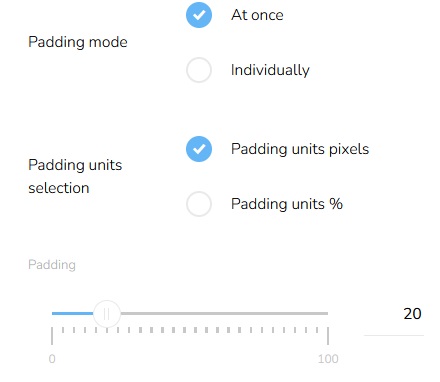
Task: Jump slider to the tall tick above 100
Action: tap(328, 336)
